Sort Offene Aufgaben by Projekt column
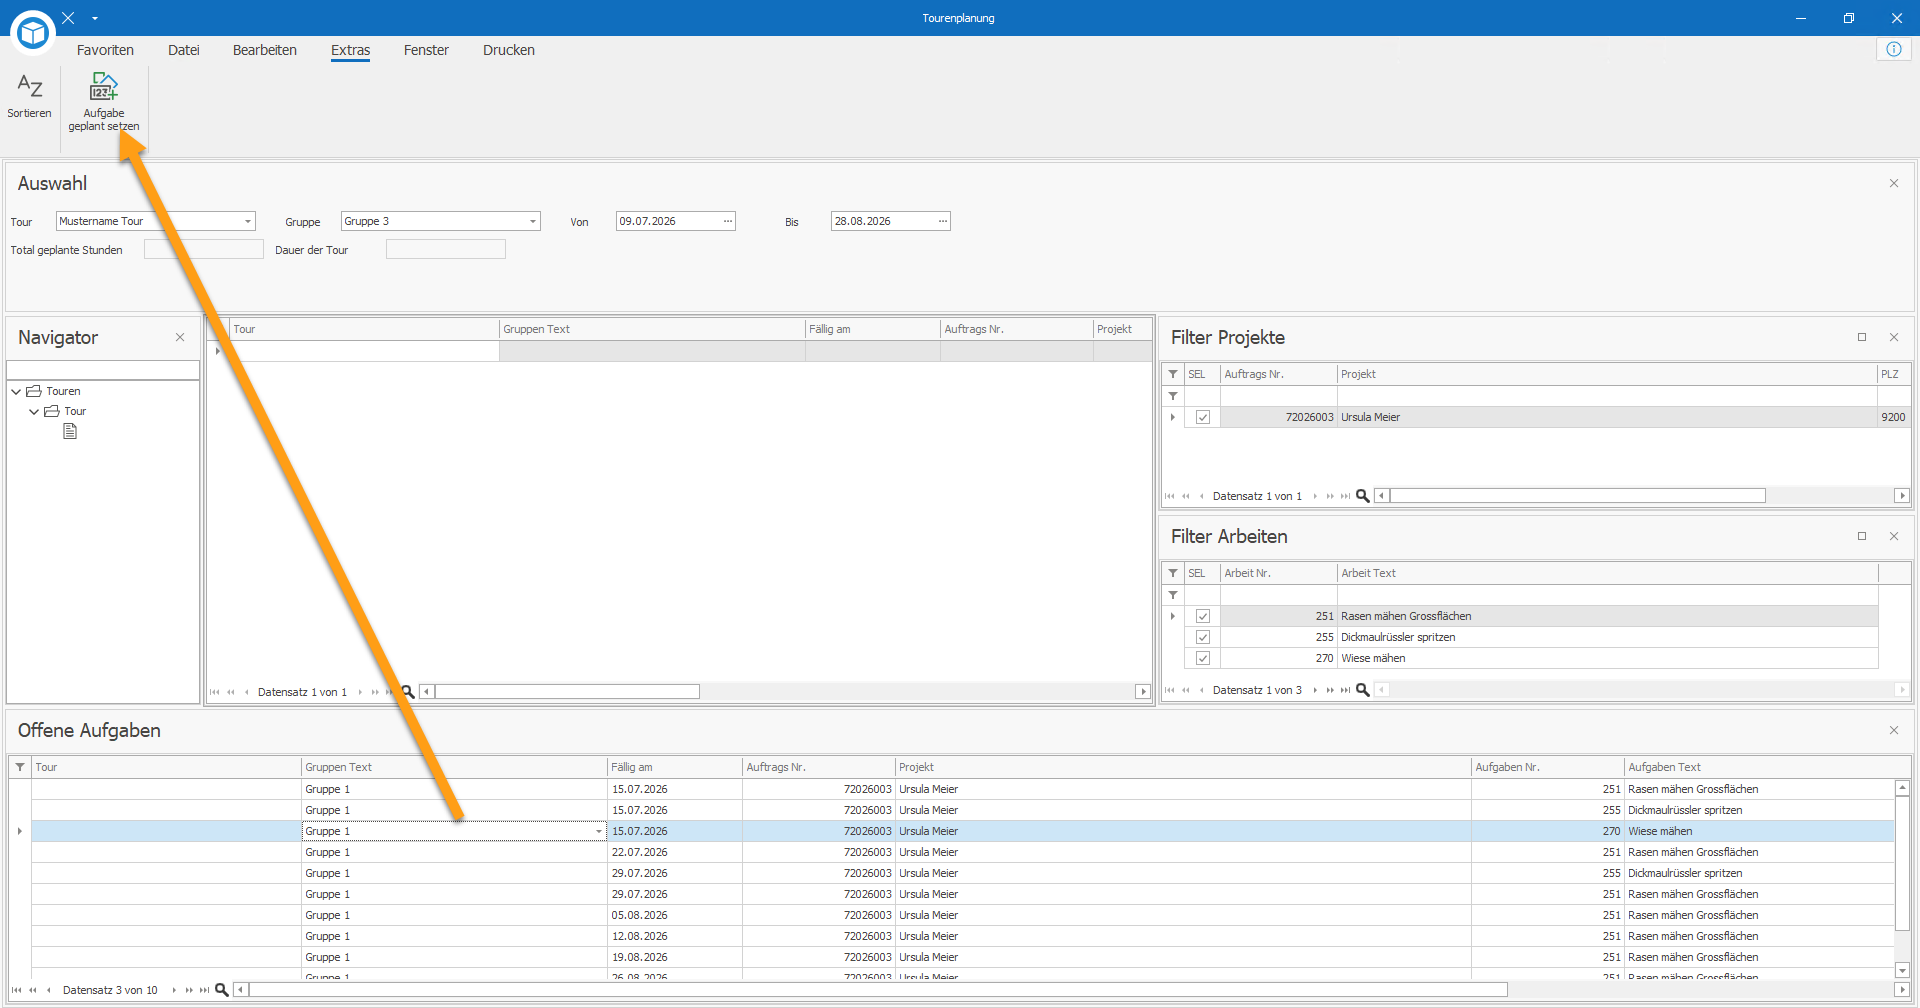Viewport: 1920px width, 1008px height. [1183, 767]
